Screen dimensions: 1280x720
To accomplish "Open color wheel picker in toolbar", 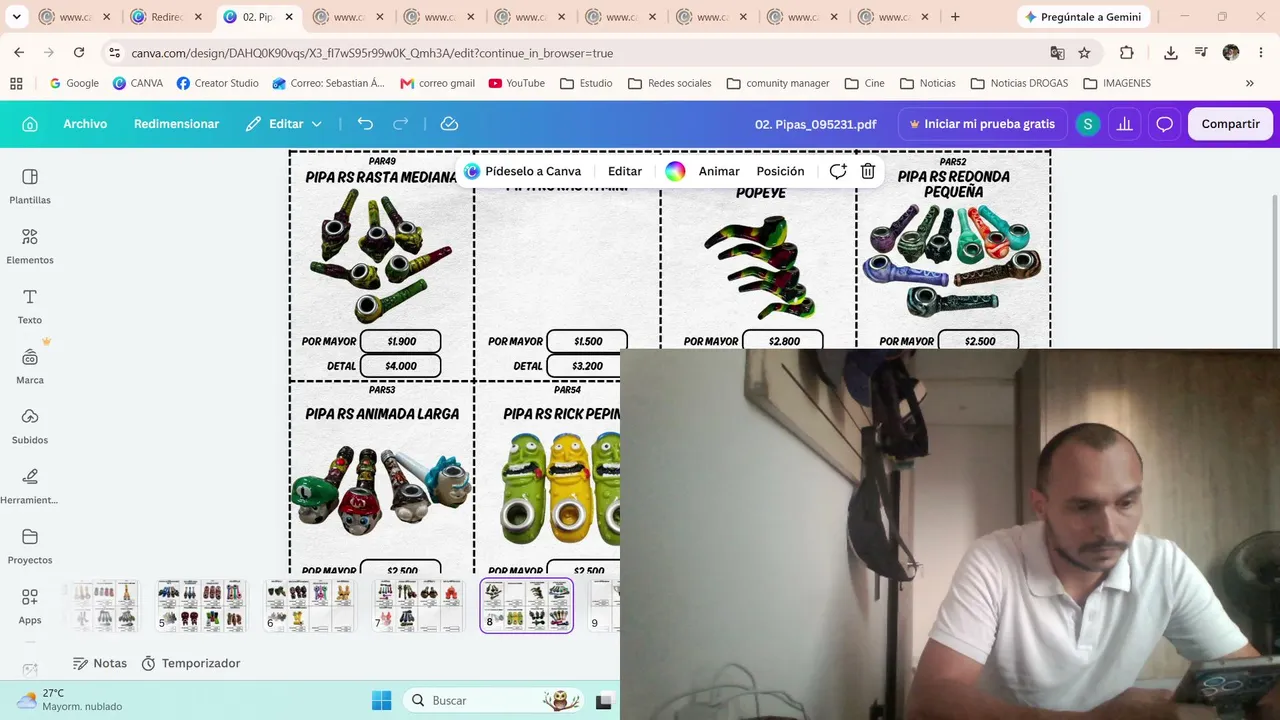I will pyautogui.click(x=675, y=171).
